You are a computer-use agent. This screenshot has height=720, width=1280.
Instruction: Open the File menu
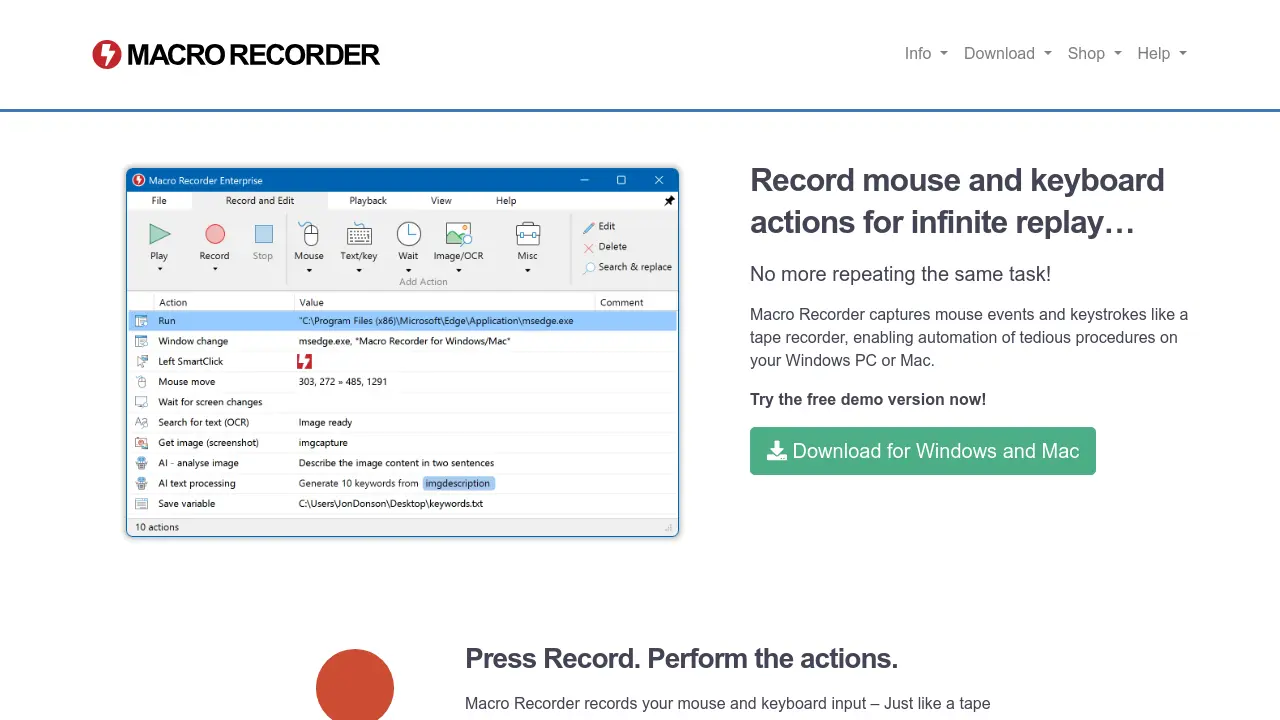(158, 200)
